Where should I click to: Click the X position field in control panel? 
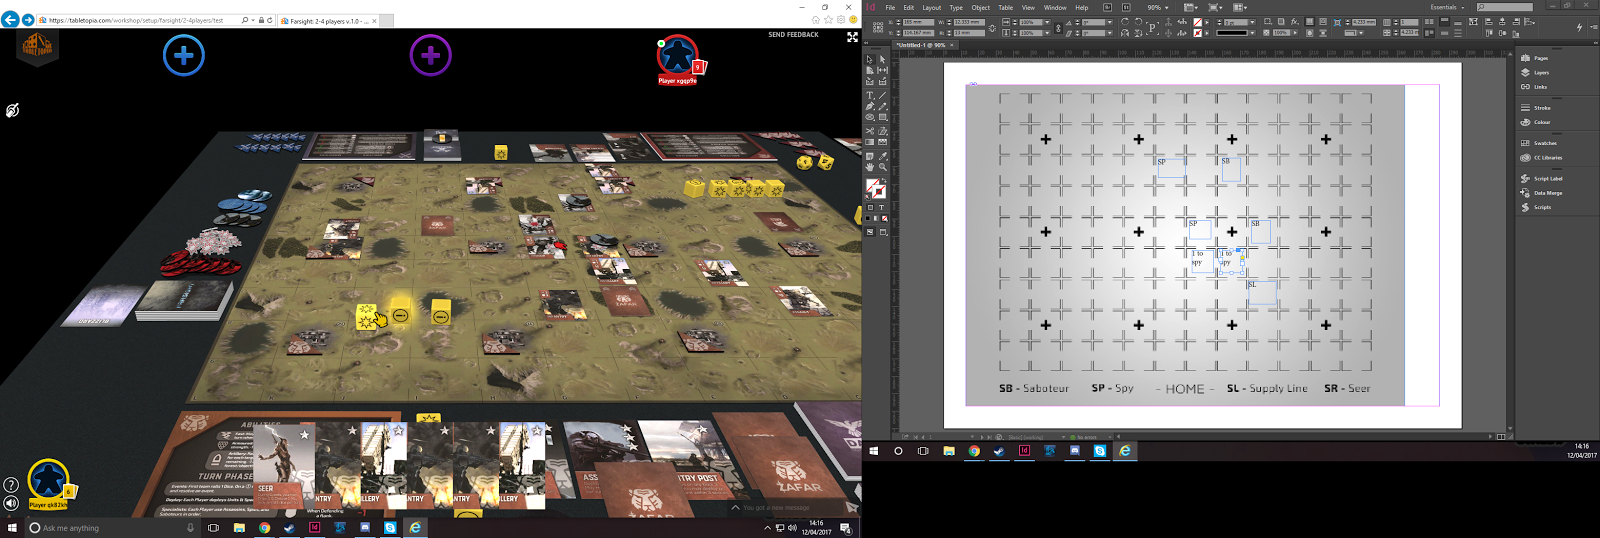(x=918, y=22)
